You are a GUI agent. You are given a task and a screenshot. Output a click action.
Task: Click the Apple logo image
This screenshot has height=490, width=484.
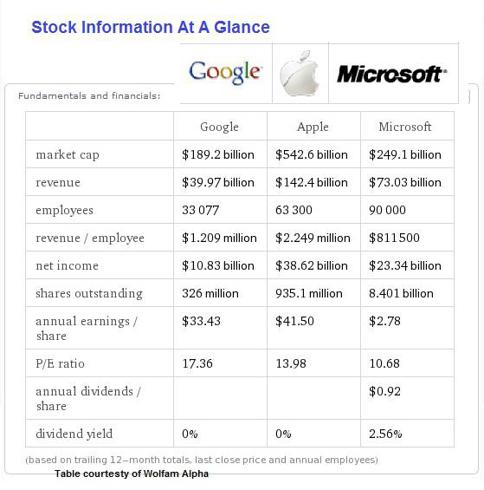(299, 73)
